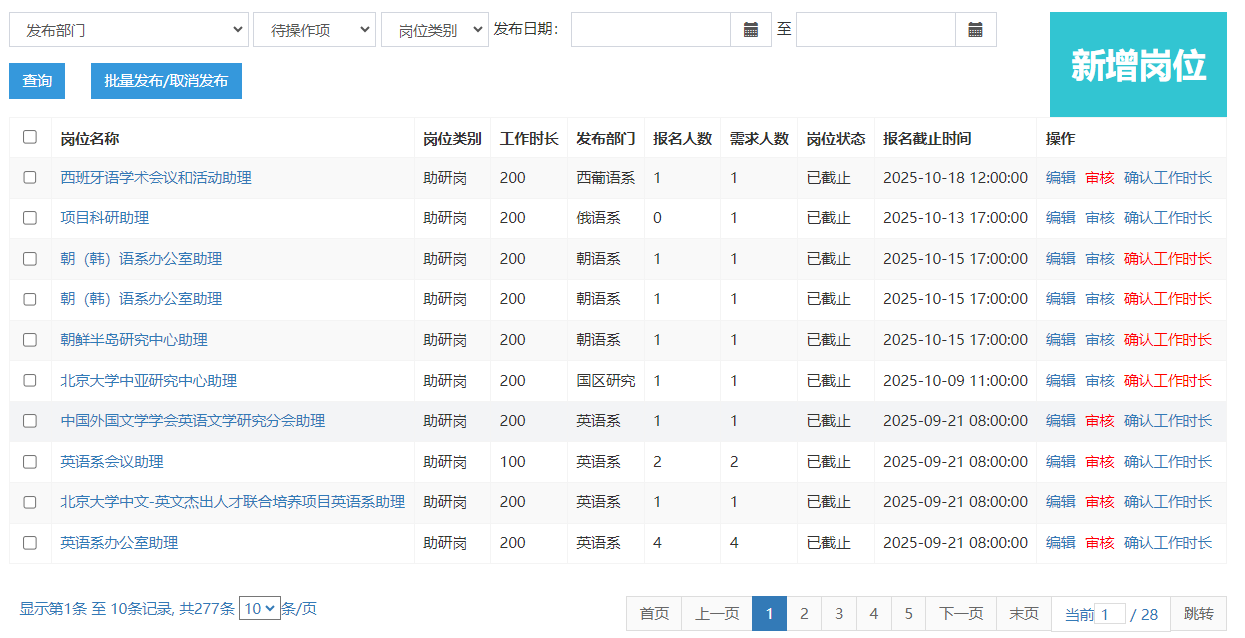Open the end date calendar picker icon
The image size is (1245, 638).
(975, 30)
